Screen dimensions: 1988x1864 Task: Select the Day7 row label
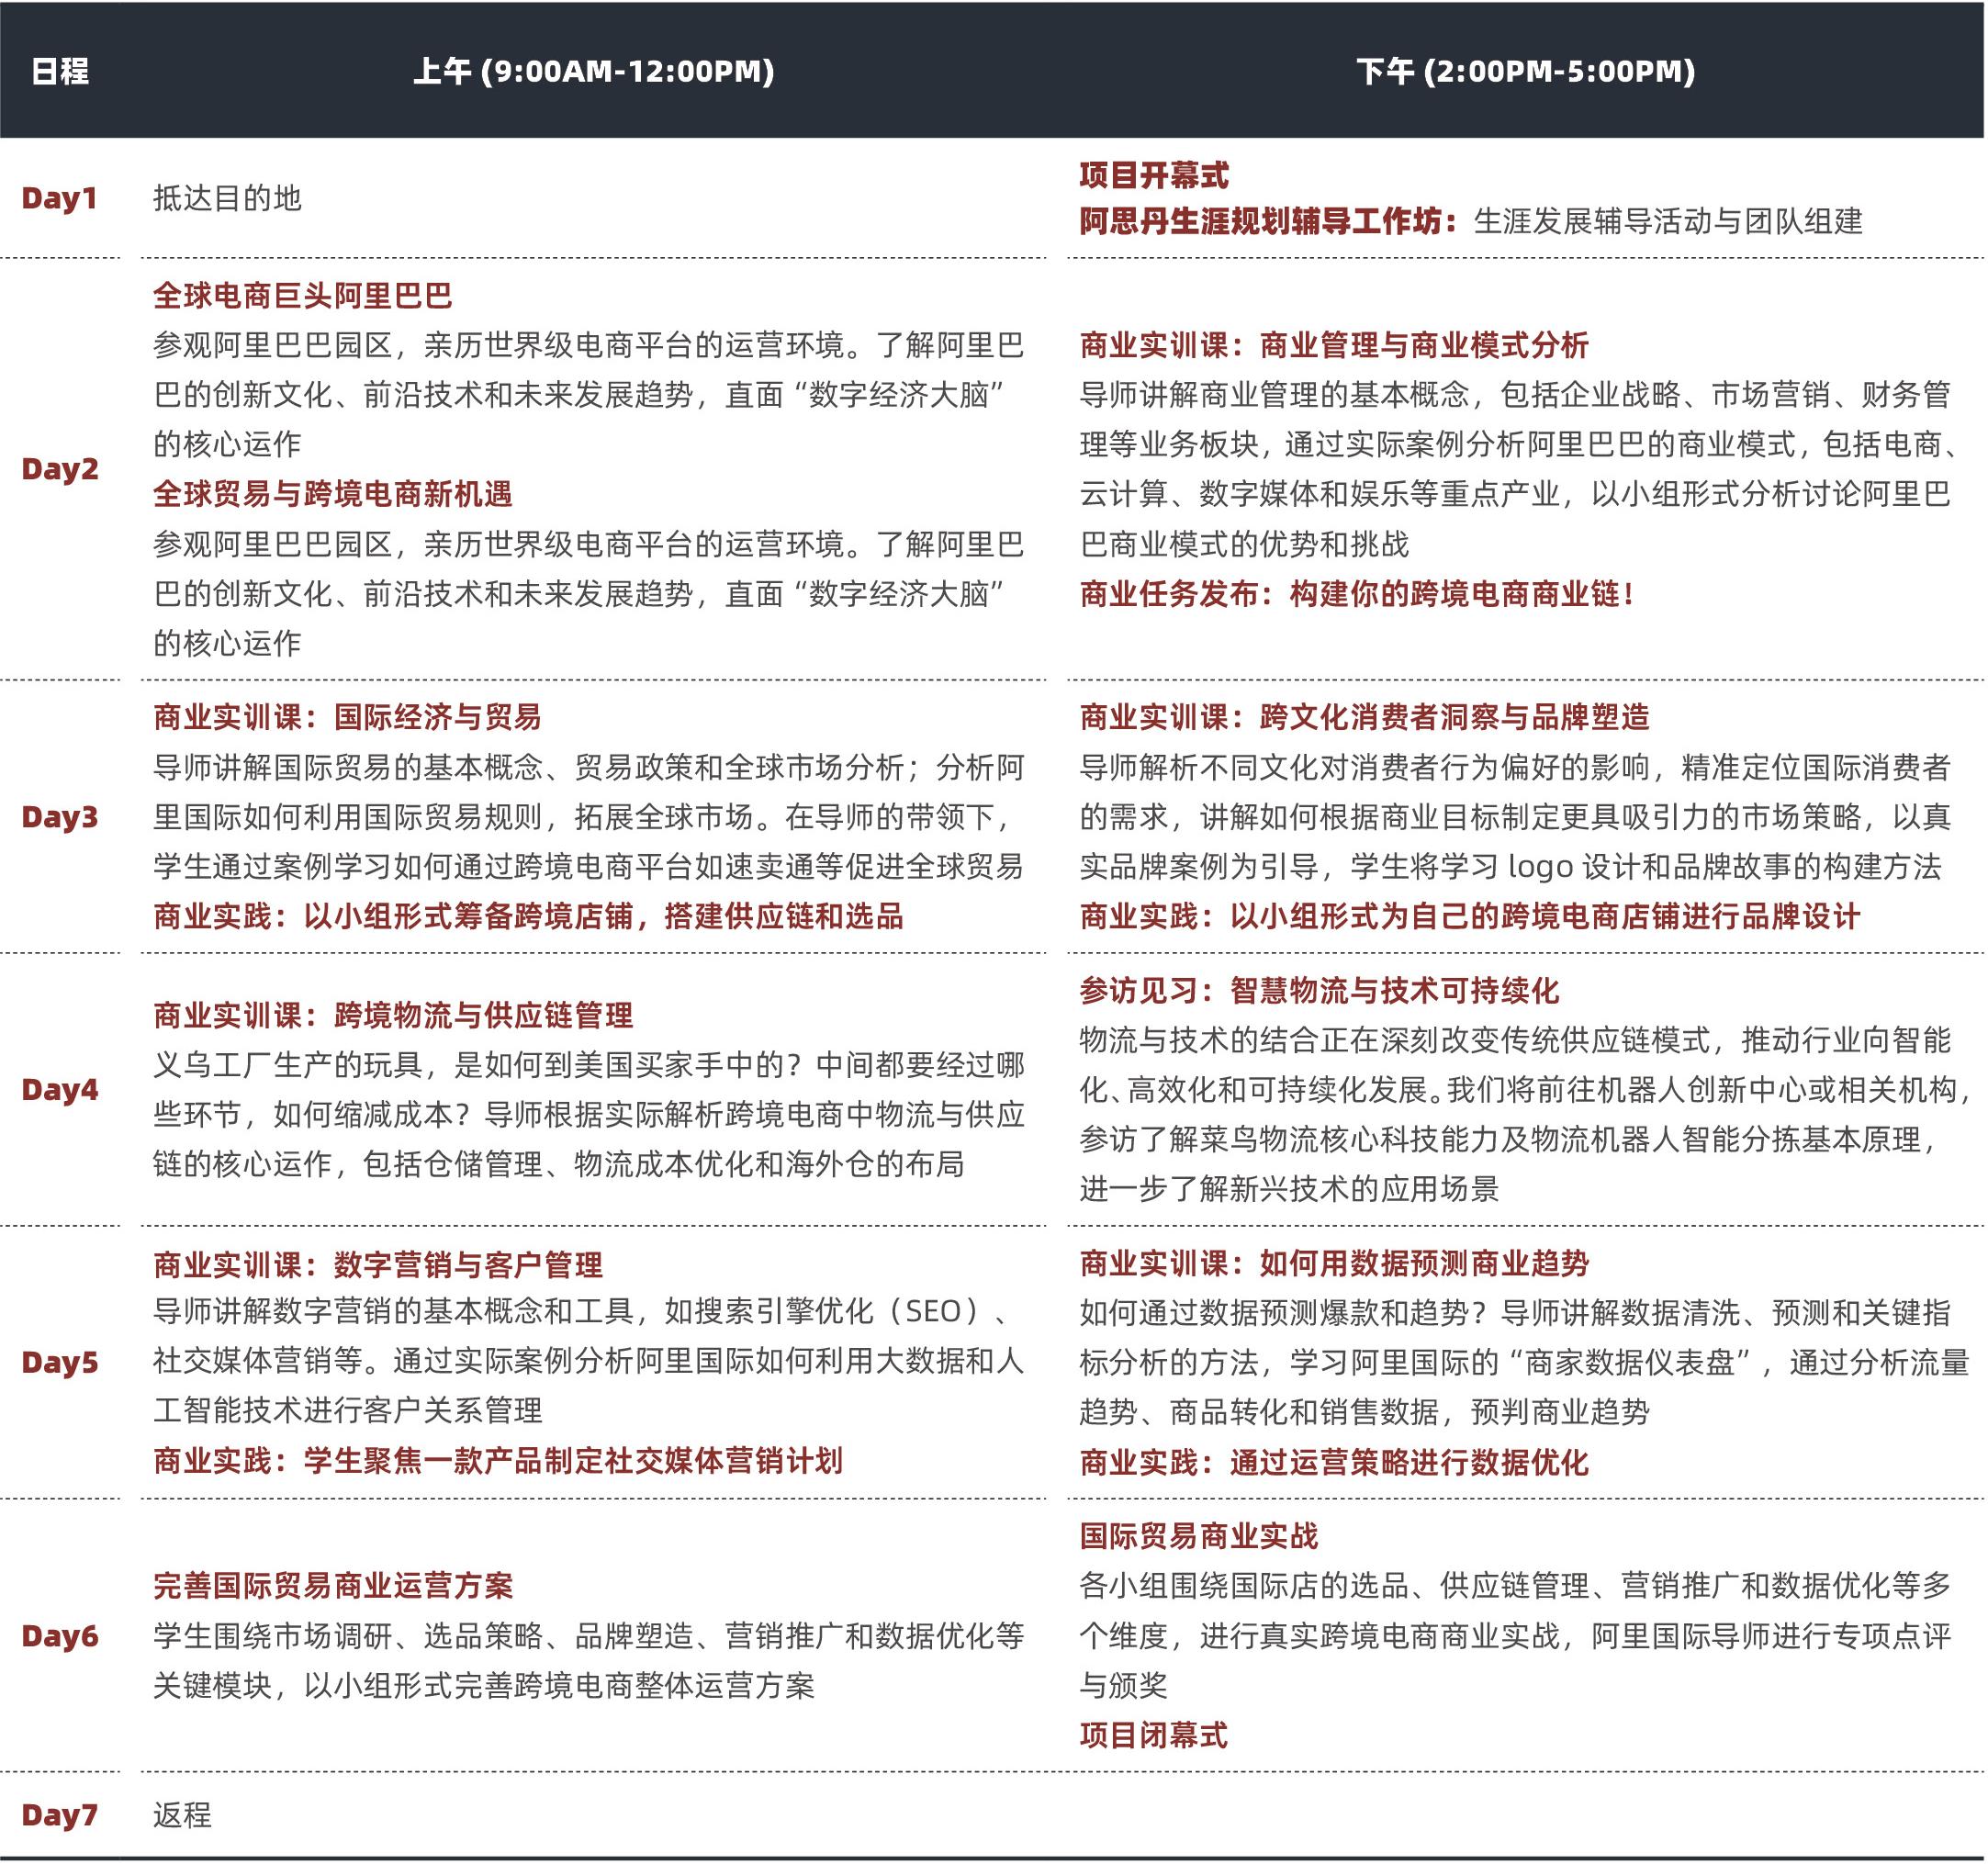click(60, 1815)
